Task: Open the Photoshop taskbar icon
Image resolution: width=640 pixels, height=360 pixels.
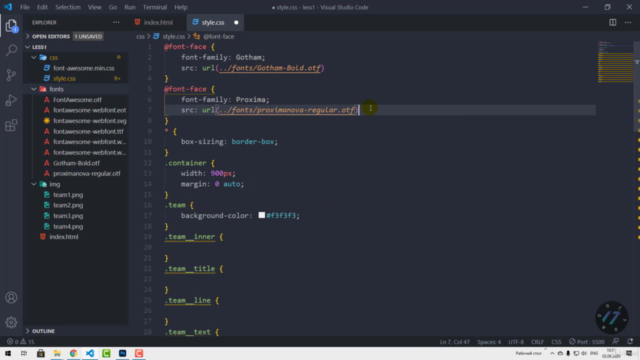Action: point(122,353)
